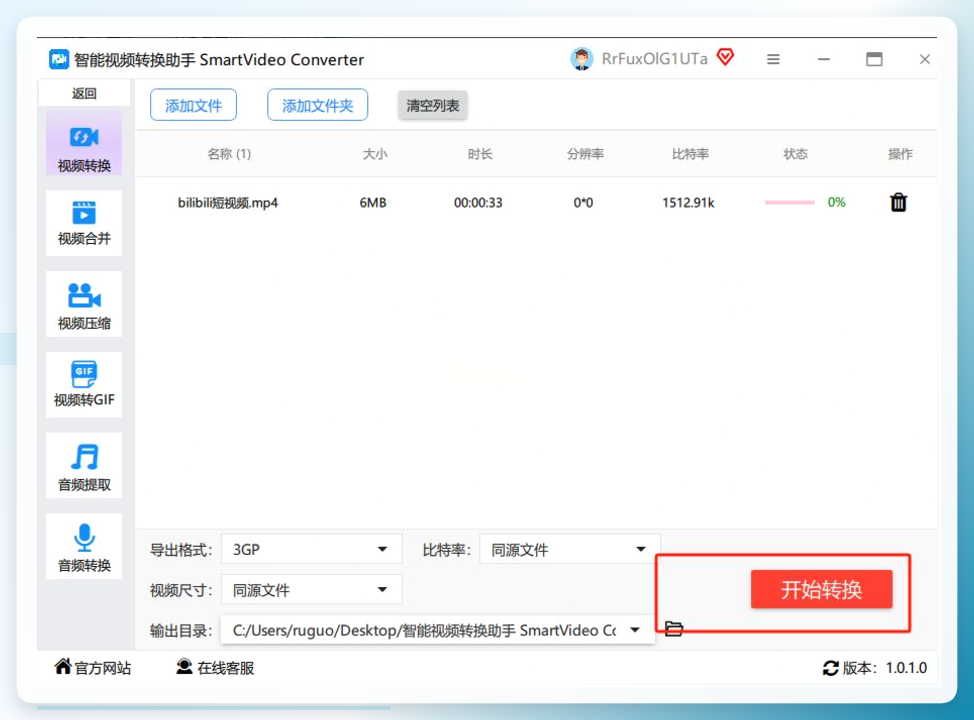This screenshot has width=974, height=720.
Task: Click the user avatar icon
Action: click(581, 59)
